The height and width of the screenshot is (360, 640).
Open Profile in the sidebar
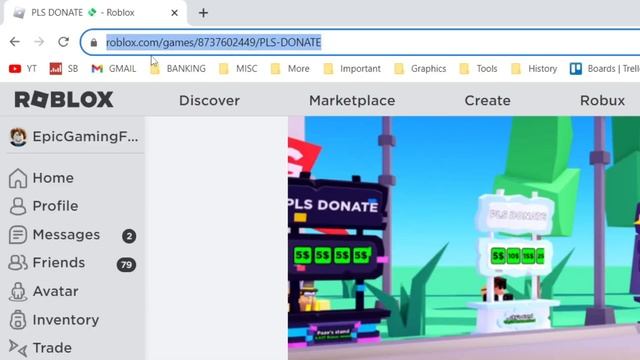56,206
